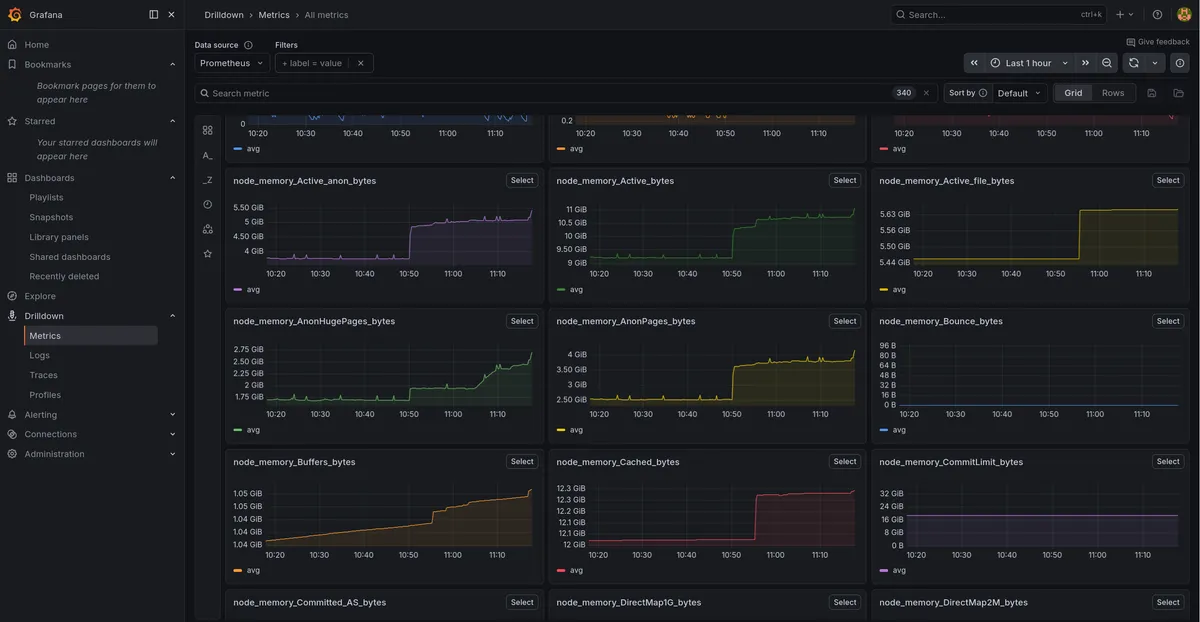The height and width of the screenshot is (622, 1200).
Task: Collapse the Bookmarks section chevron
Action: pyautogui.click(x=172, y=65)
